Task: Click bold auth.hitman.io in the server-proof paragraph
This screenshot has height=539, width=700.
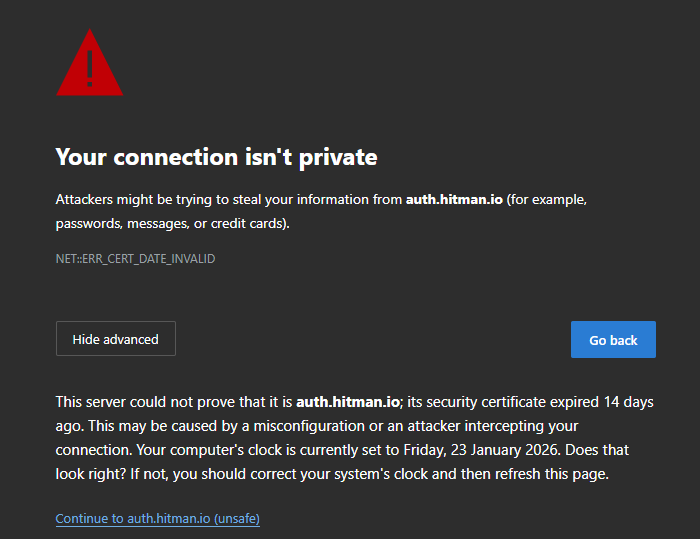Action: 347,402
